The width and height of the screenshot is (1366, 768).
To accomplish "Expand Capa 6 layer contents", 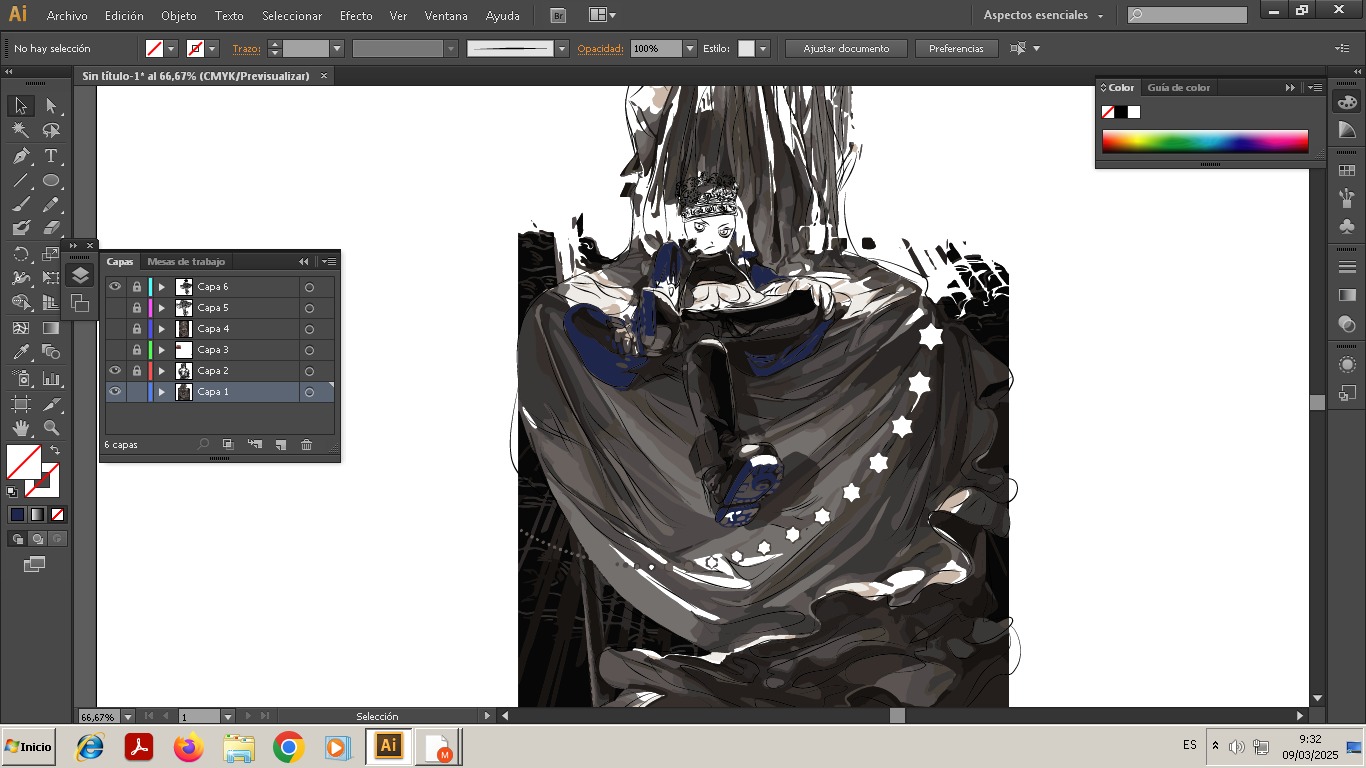I will click(x=162, y=287).
